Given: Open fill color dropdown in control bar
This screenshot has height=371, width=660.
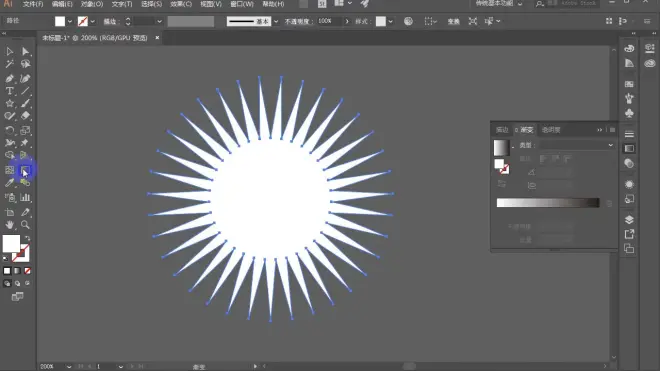Looking at the screenshot, I should coord(70,21).
